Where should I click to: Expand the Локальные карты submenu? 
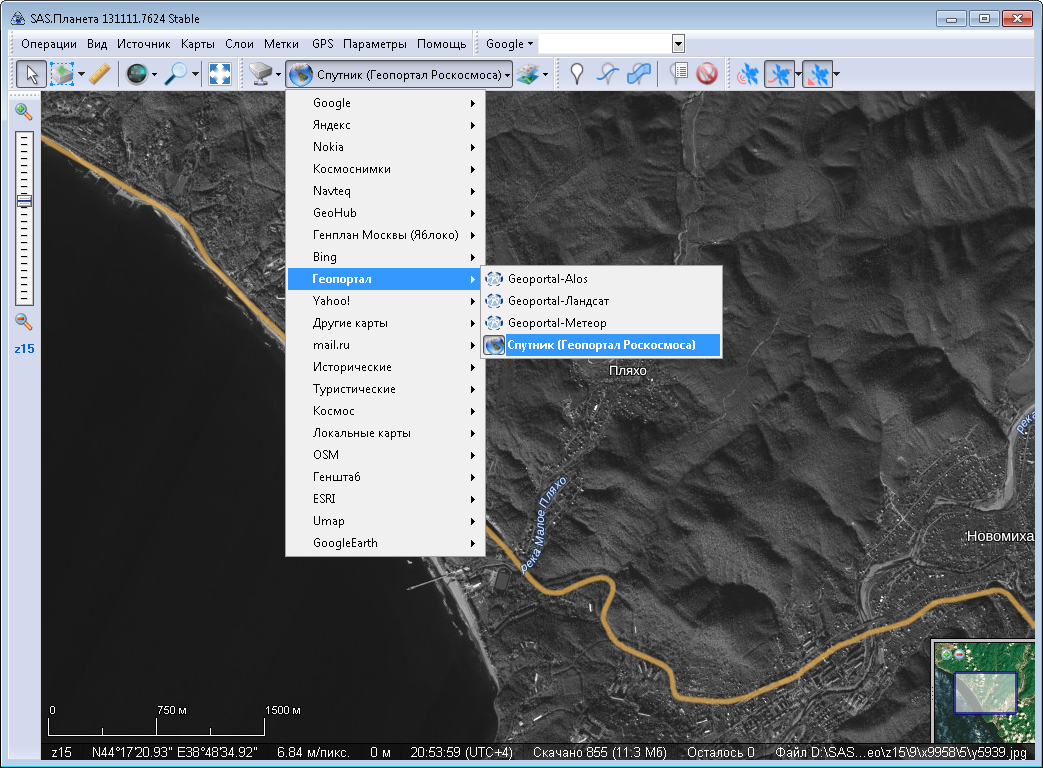coord(386,433)
